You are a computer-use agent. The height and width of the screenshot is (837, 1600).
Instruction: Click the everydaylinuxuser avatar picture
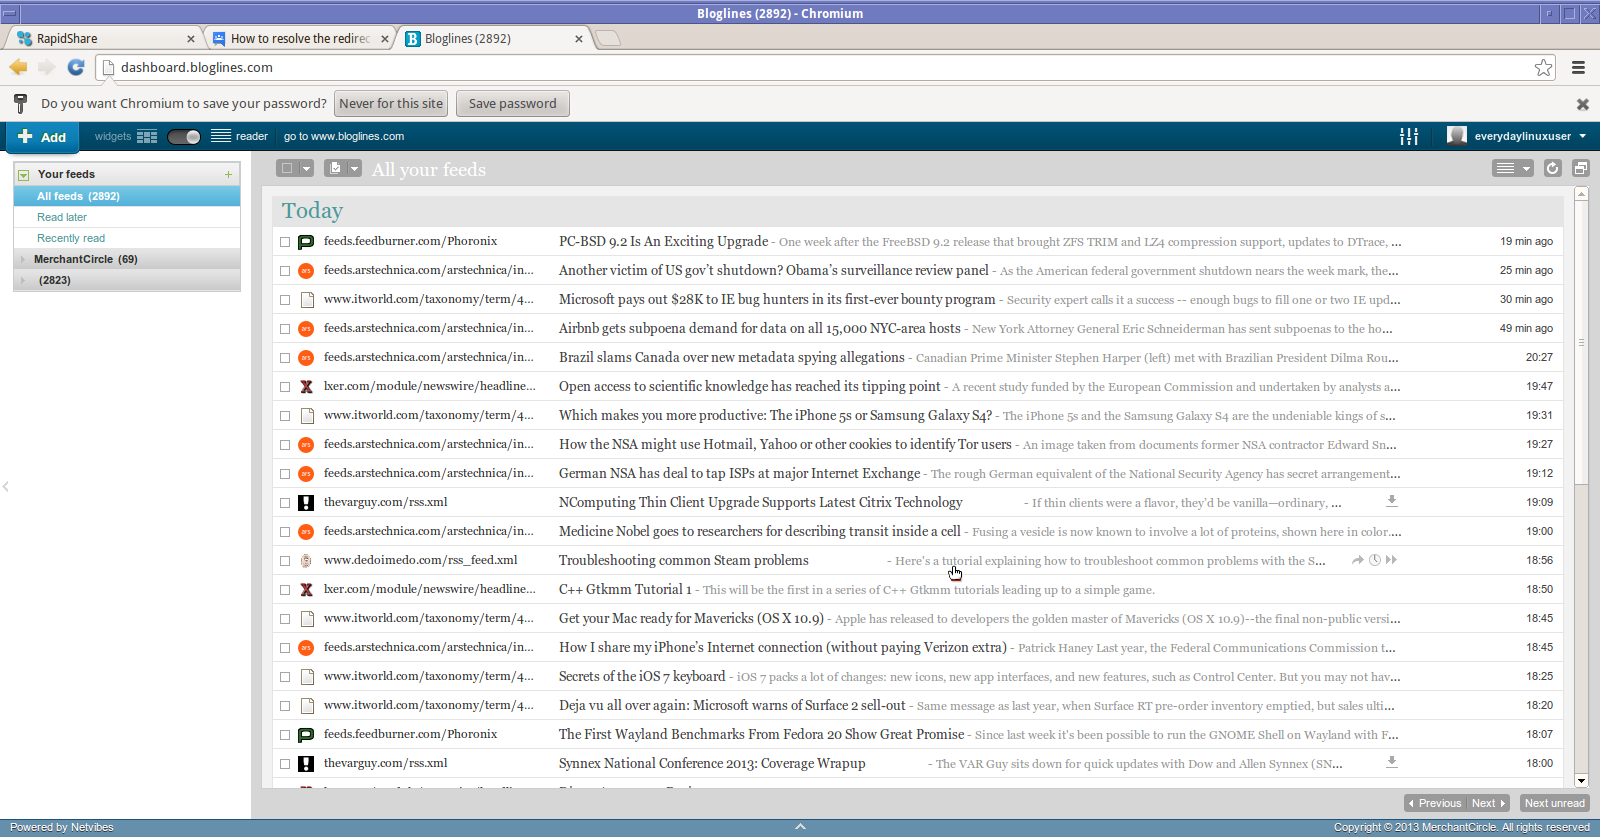pyautogui.click(x=1457, y=136)
